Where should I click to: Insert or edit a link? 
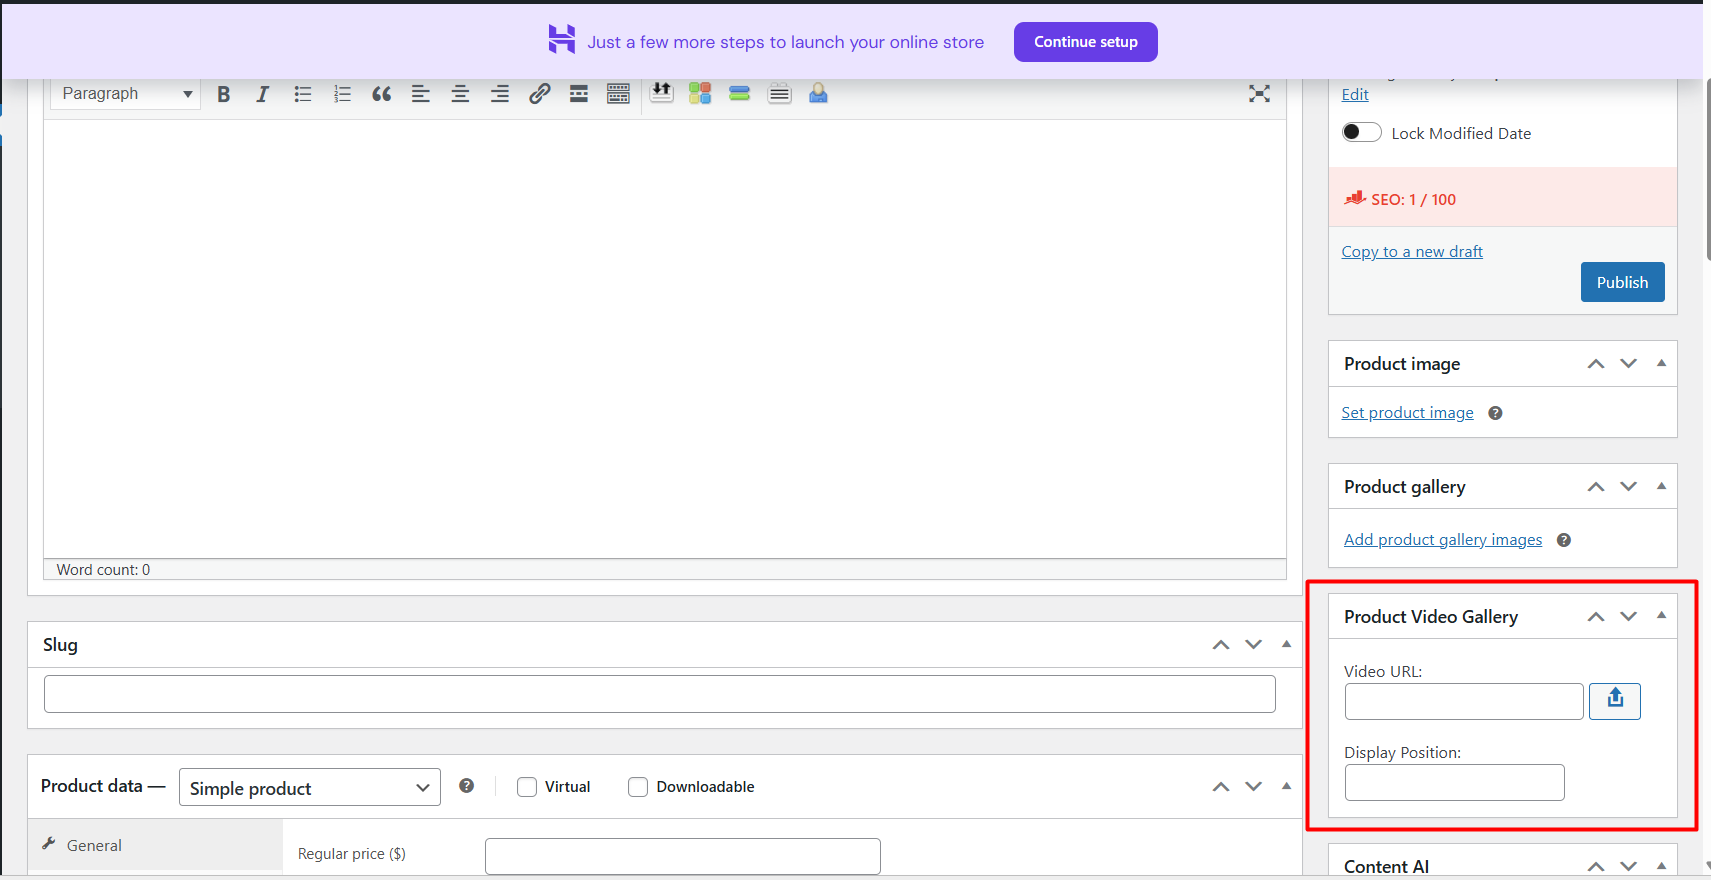[540, 94]
